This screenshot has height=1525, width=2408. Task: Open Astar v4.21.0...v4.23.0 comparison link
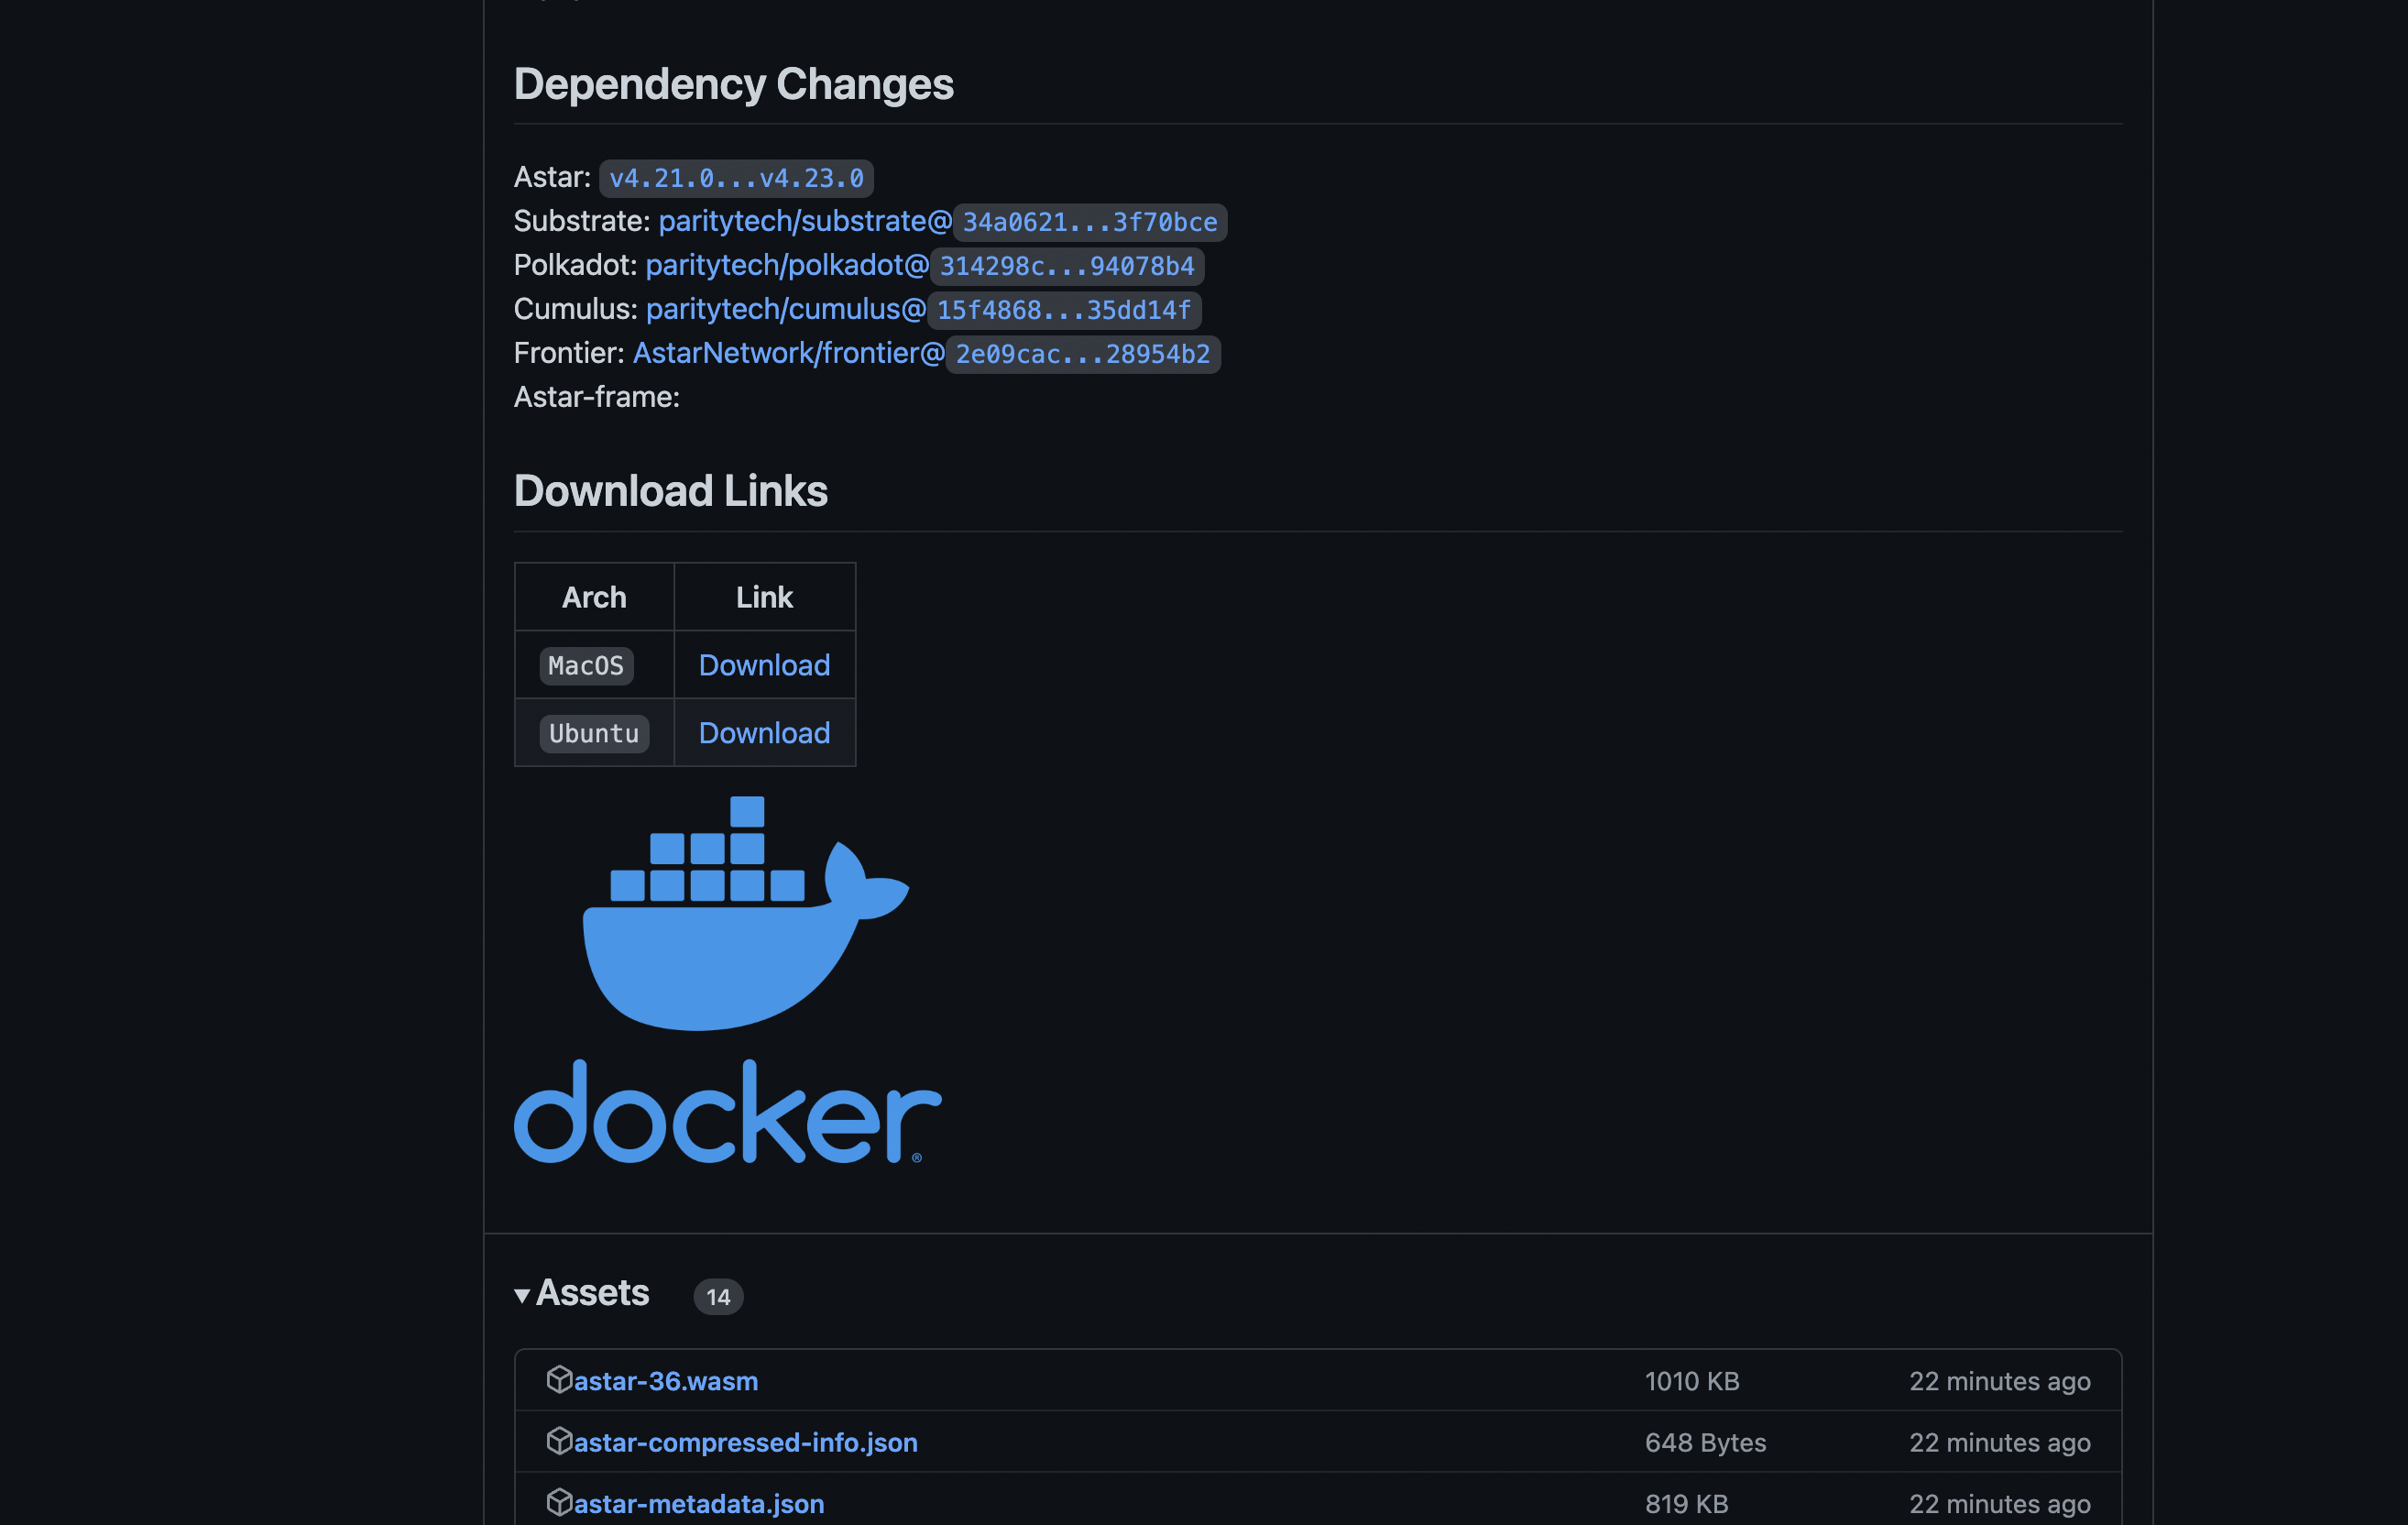click(x=736, y=178)
